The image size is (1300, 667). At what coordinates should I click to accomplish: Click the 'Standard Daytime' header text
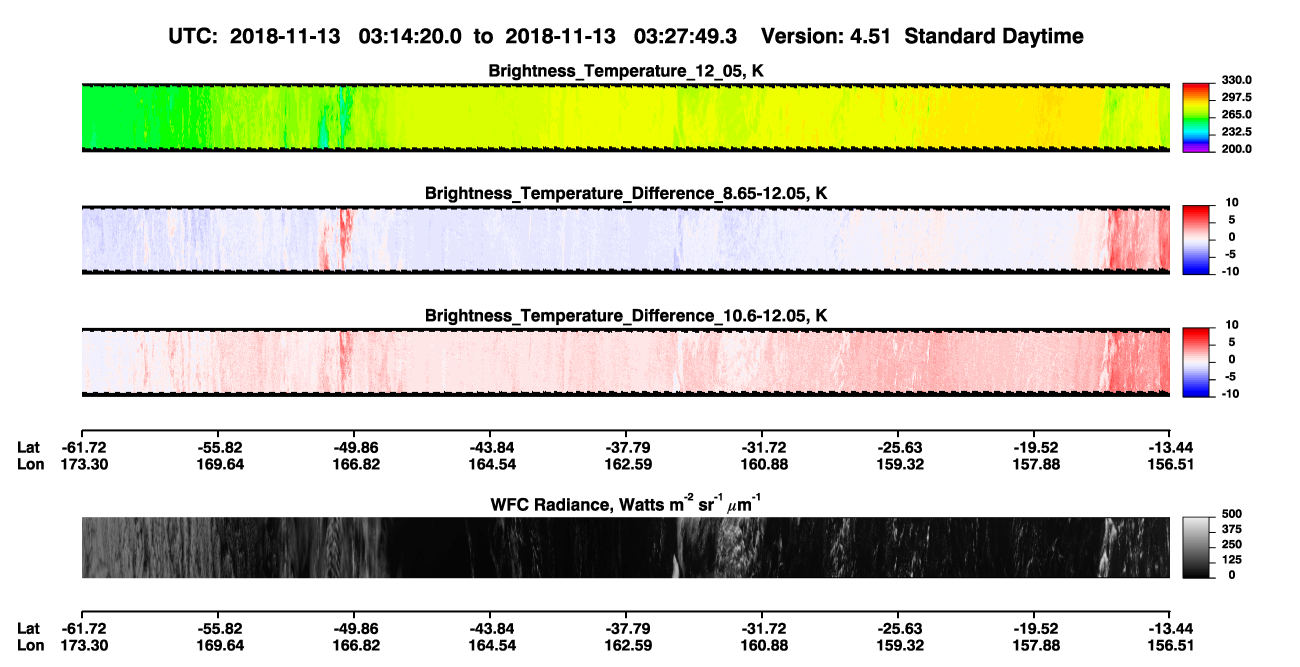(x=996, y=36)
